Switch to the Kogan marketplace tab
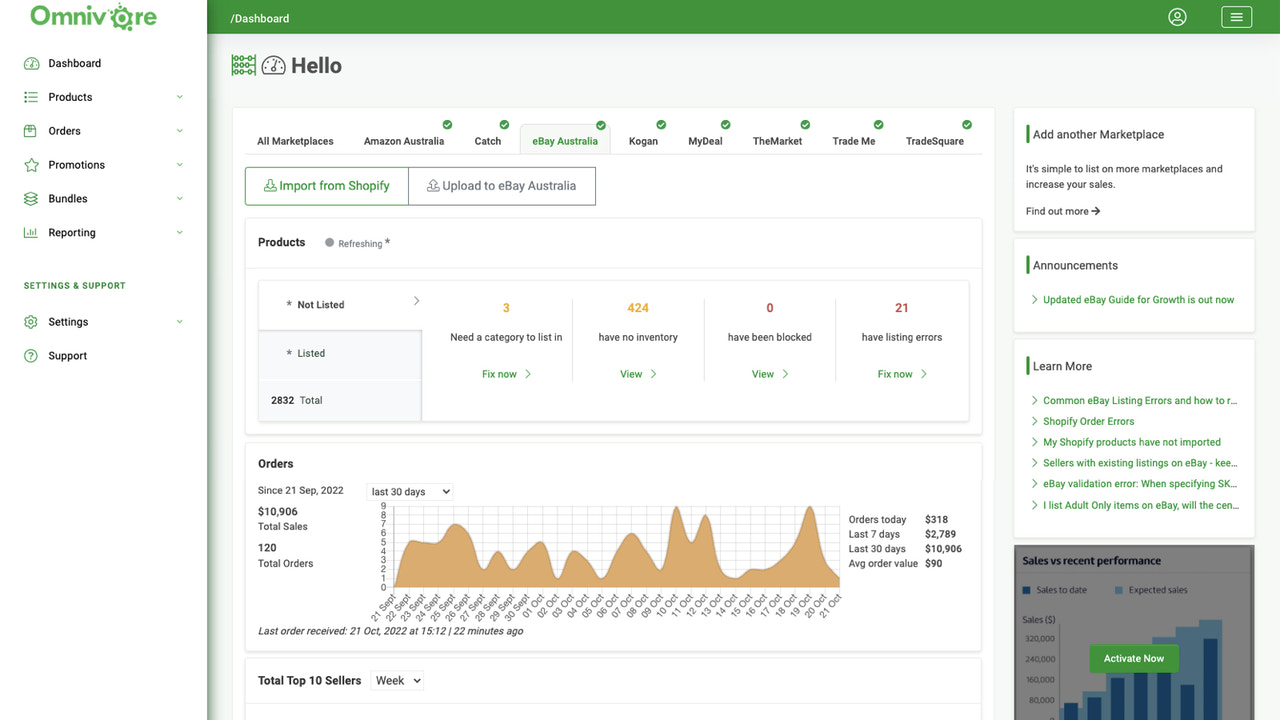The image size is (1280, 720). tap(645, 141)
